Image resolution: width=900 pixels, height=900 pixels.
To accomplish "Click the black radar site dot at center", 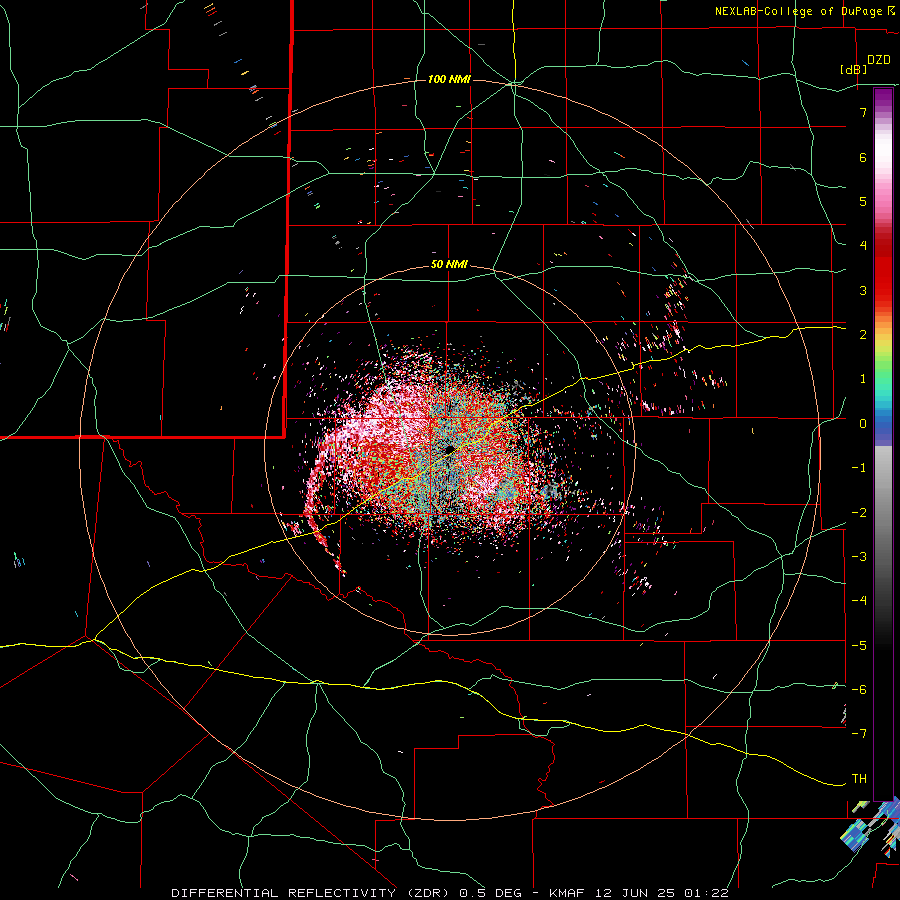I will (x=450, y=449).
